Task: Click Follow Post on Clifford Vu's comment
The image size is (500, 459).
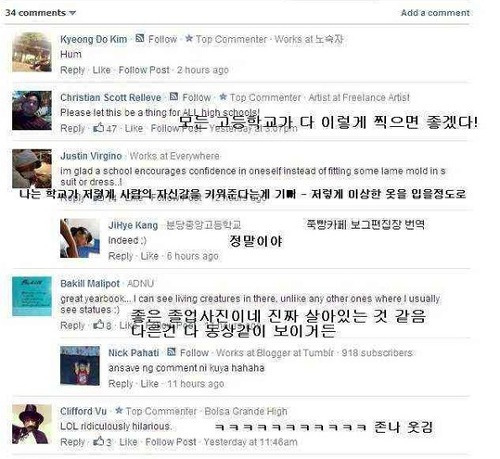Action: click(x=171, y=442)
